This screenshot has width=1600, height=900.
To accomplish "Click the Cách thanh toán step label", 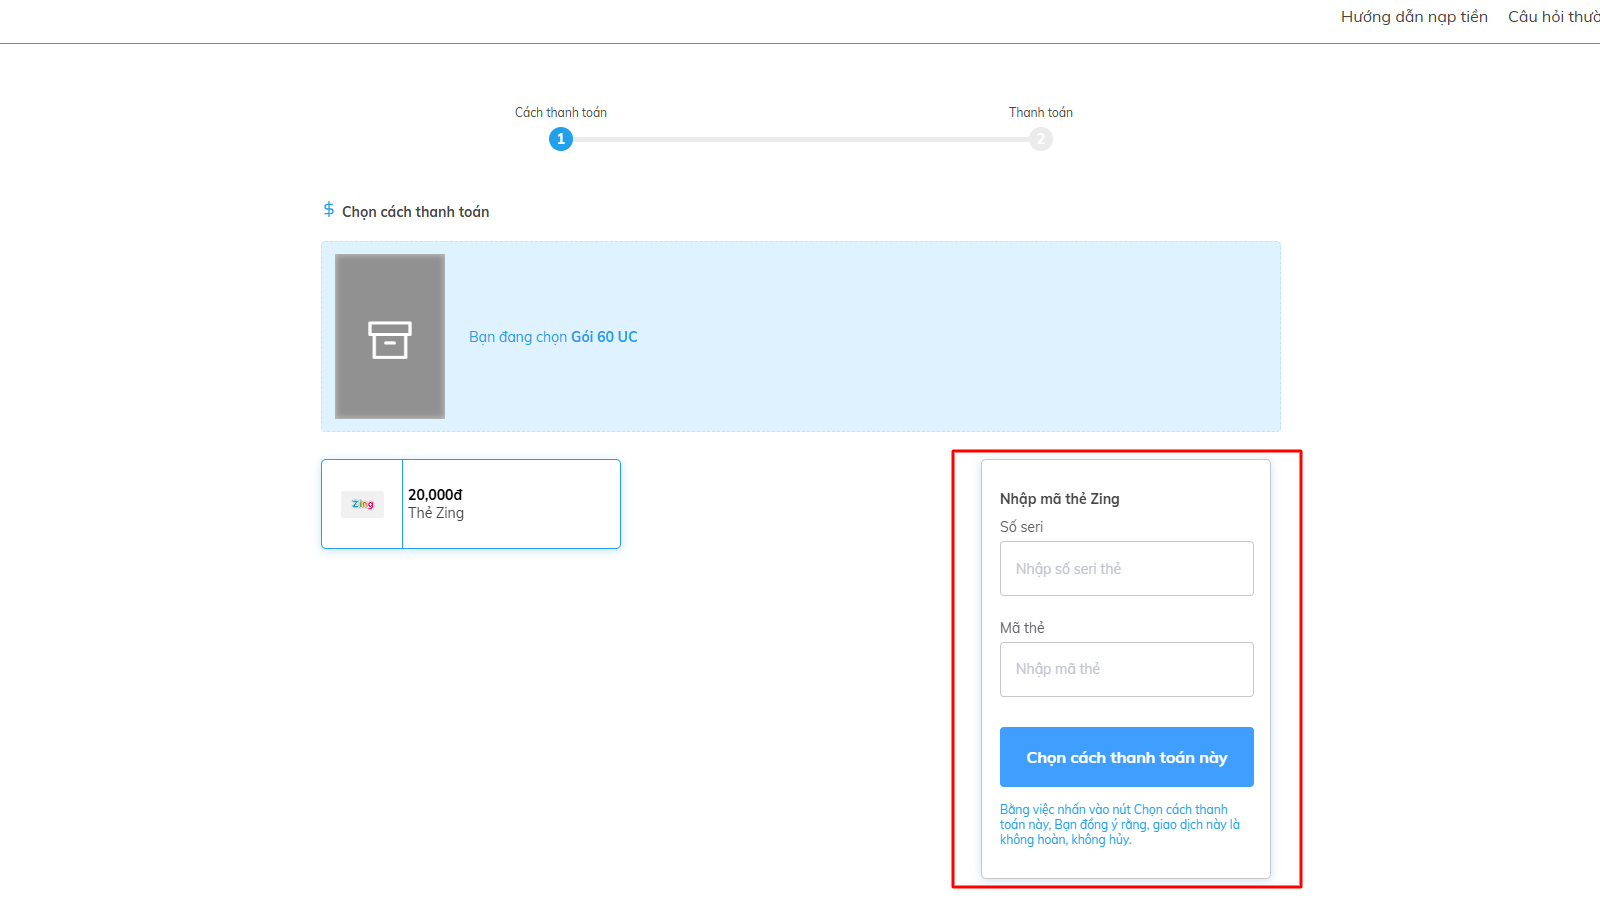I will coord(561,113).
